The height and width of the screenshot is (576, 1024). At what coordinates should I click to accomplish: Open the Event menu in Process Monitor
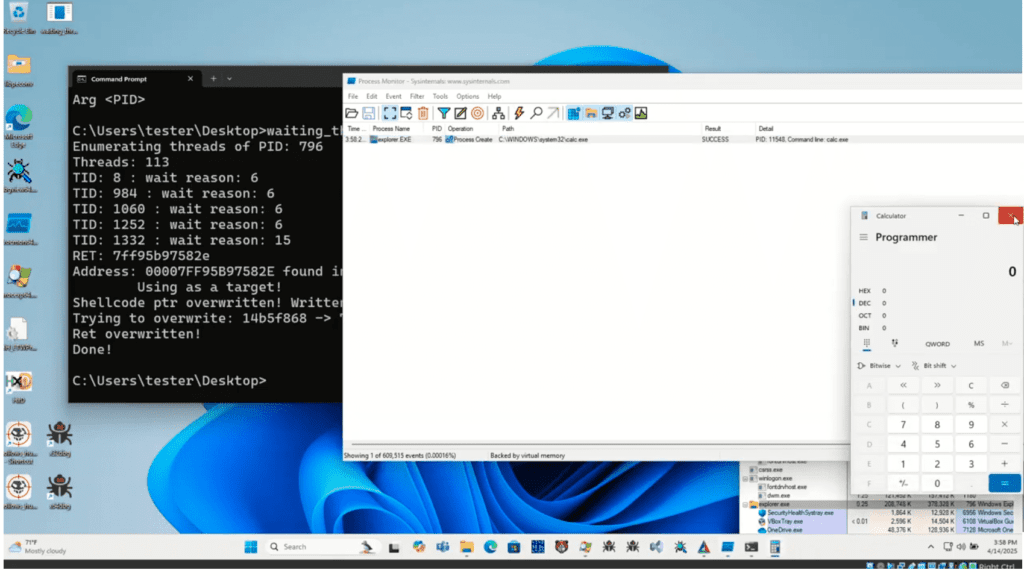[393, 96]
